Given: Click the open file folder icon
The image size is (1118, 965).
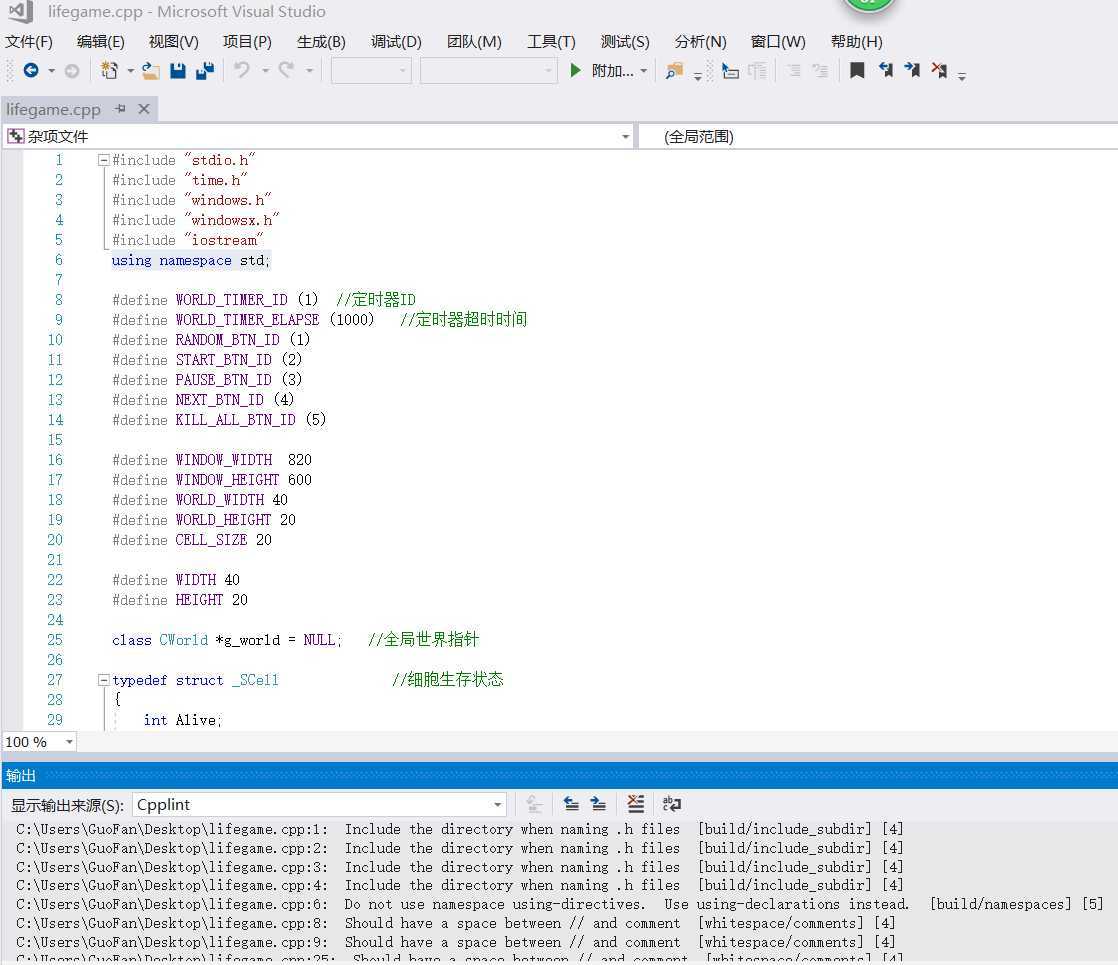Looking at the screenshot, I should 150,71.
